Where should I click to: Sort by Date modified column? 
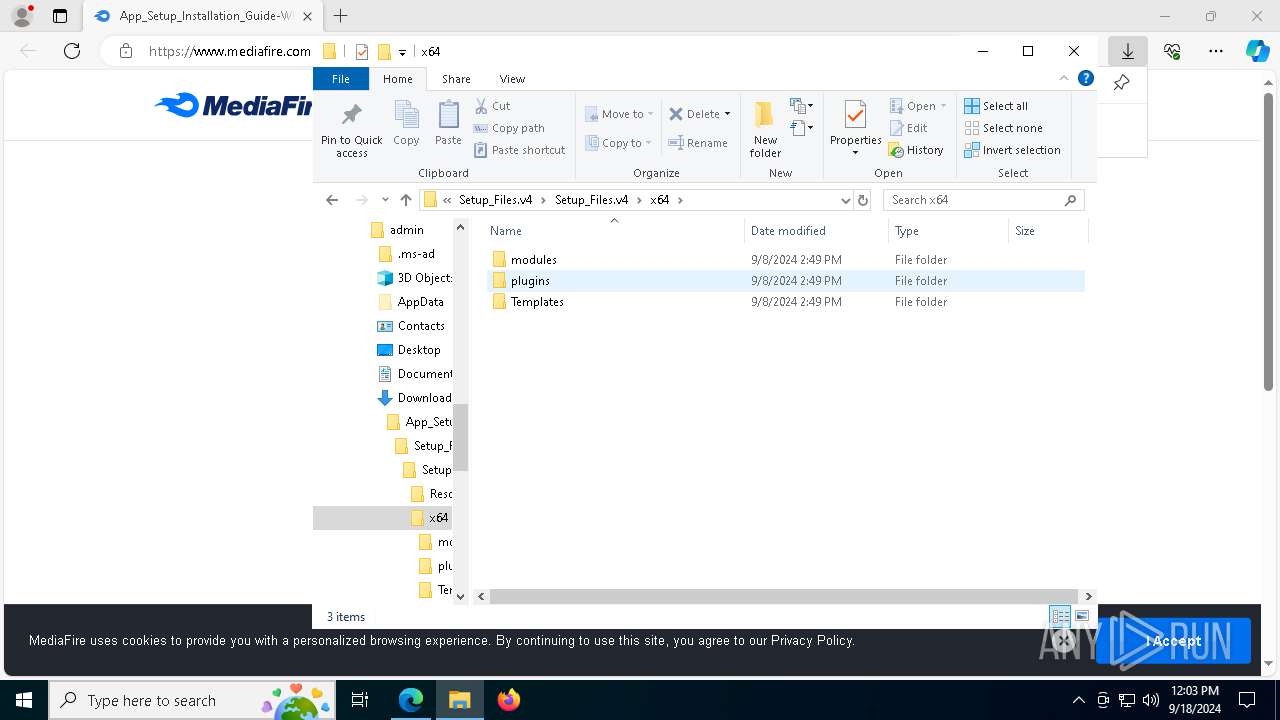pyautogui.click(x=816, y=231)
